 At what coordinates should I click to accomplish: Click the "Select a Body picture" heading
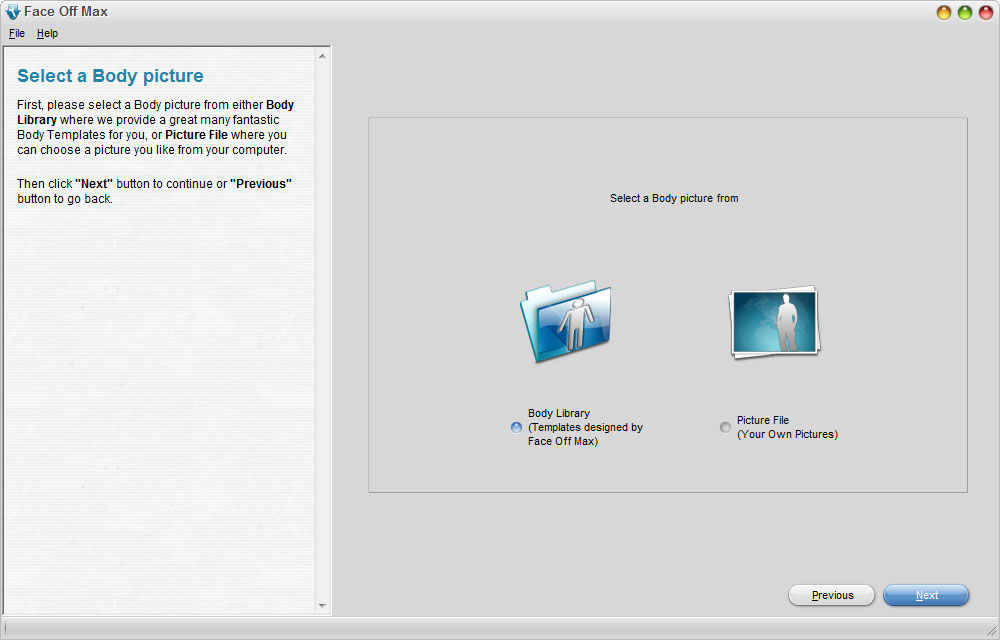click(110, 76)
